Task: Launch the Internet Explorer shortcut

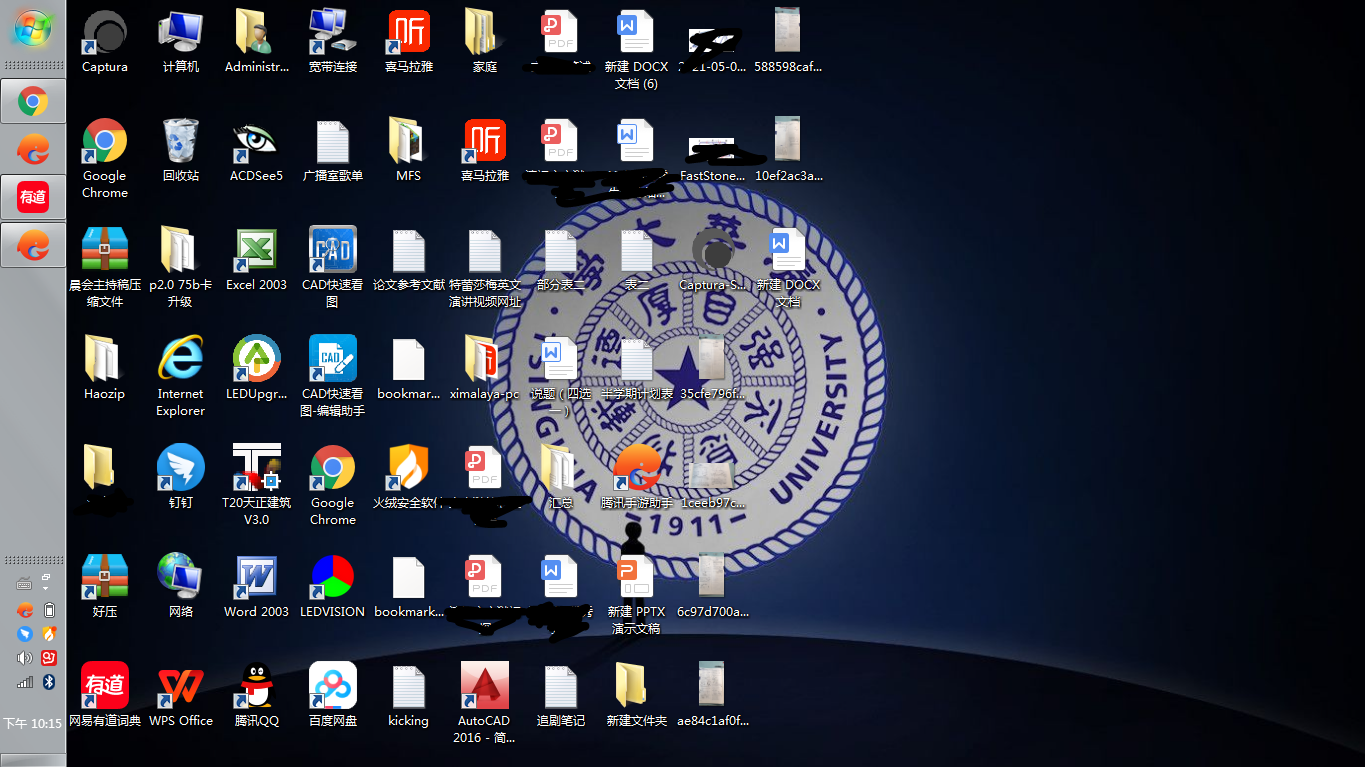Action: click(x=181, y=376)
